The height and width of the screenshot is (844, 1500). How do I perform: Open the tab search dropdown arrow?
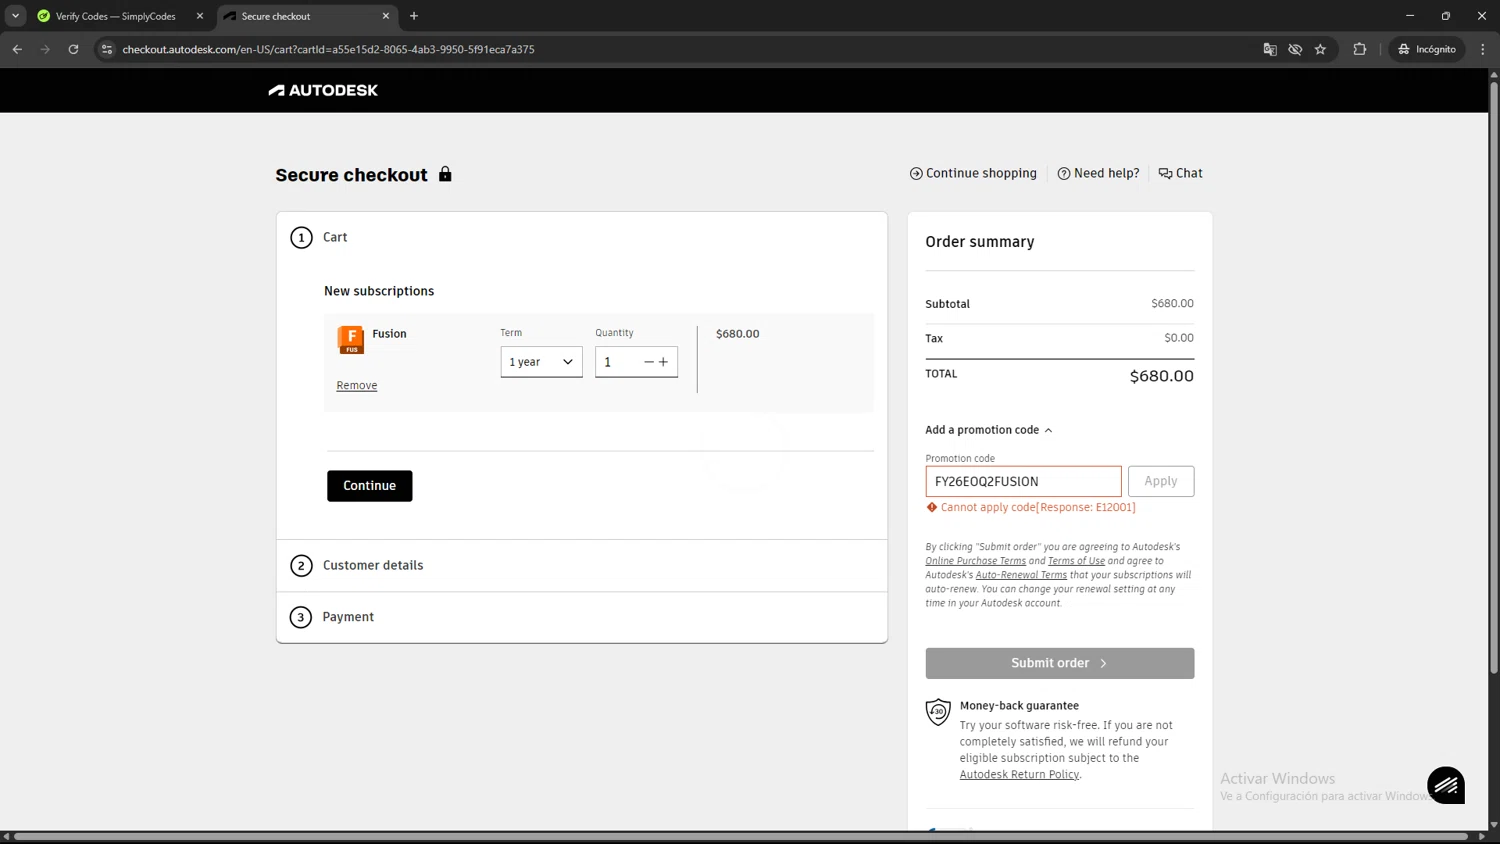(15, 16)
